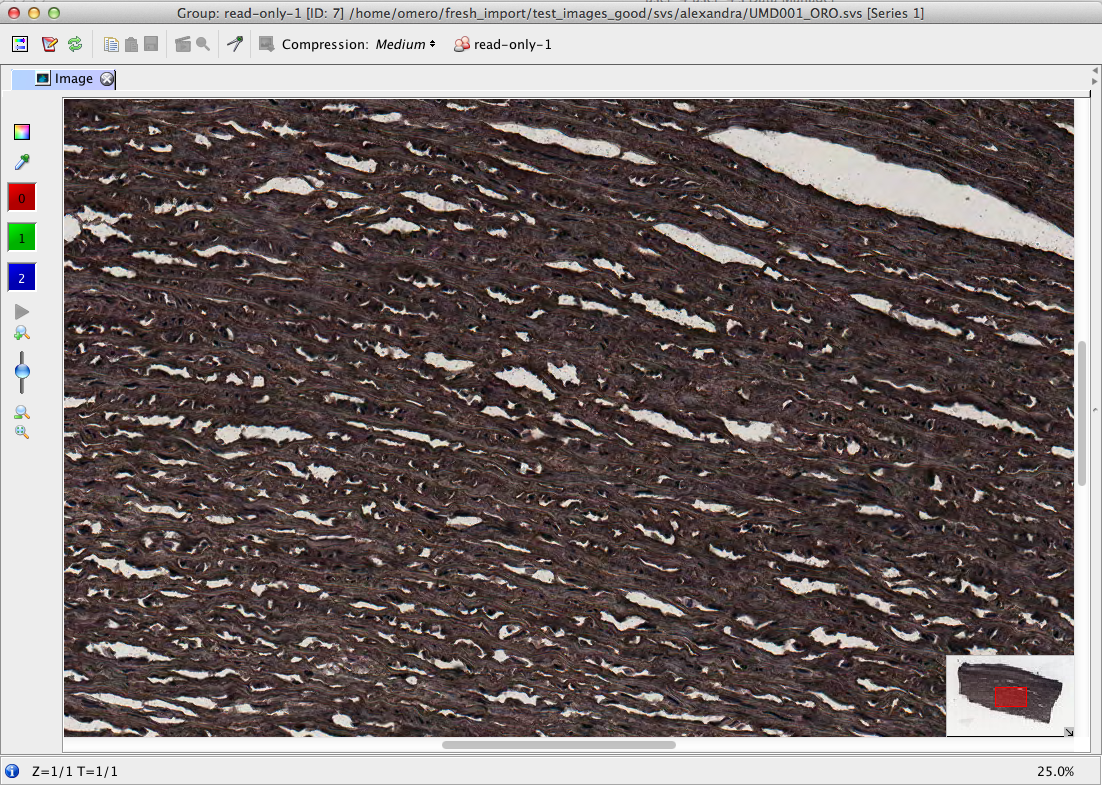Toggle blue channel 2 button
This screenshot has width=1102, height=785.
[22, 277]
